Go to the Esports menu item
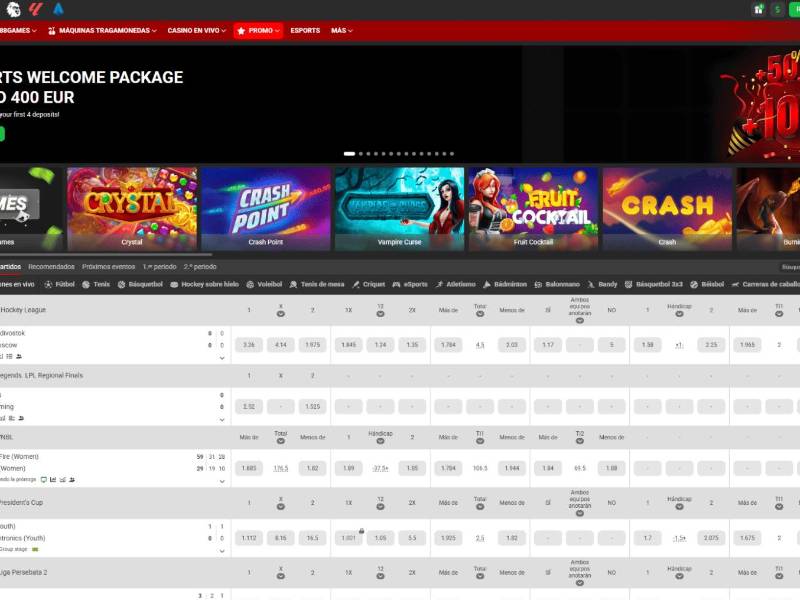Viewport: 800px width, 600px height. pyautogui.click(x=305, y=31)
